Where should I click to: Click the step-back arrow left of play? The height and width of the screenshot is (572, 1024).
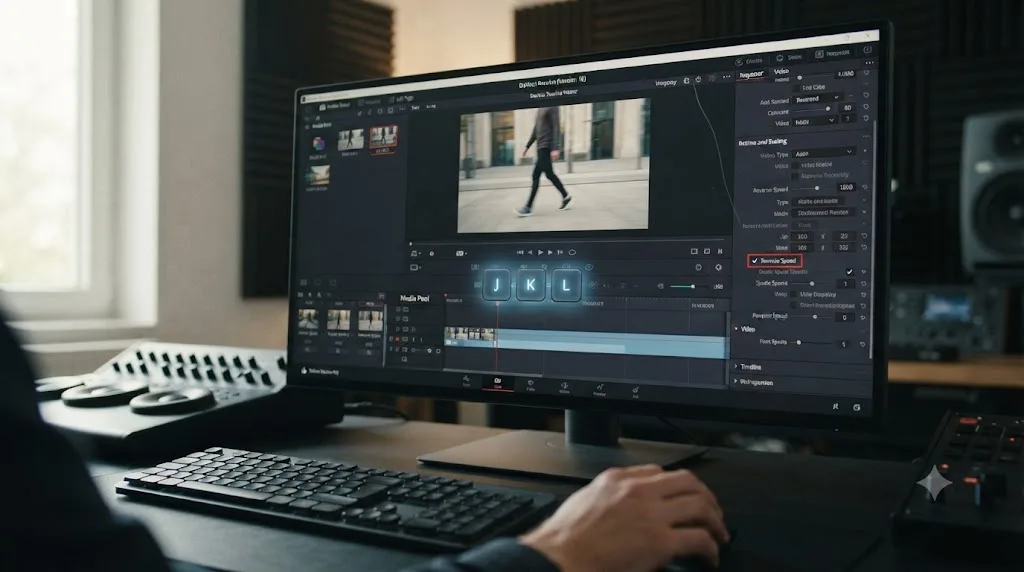(530, 252)
